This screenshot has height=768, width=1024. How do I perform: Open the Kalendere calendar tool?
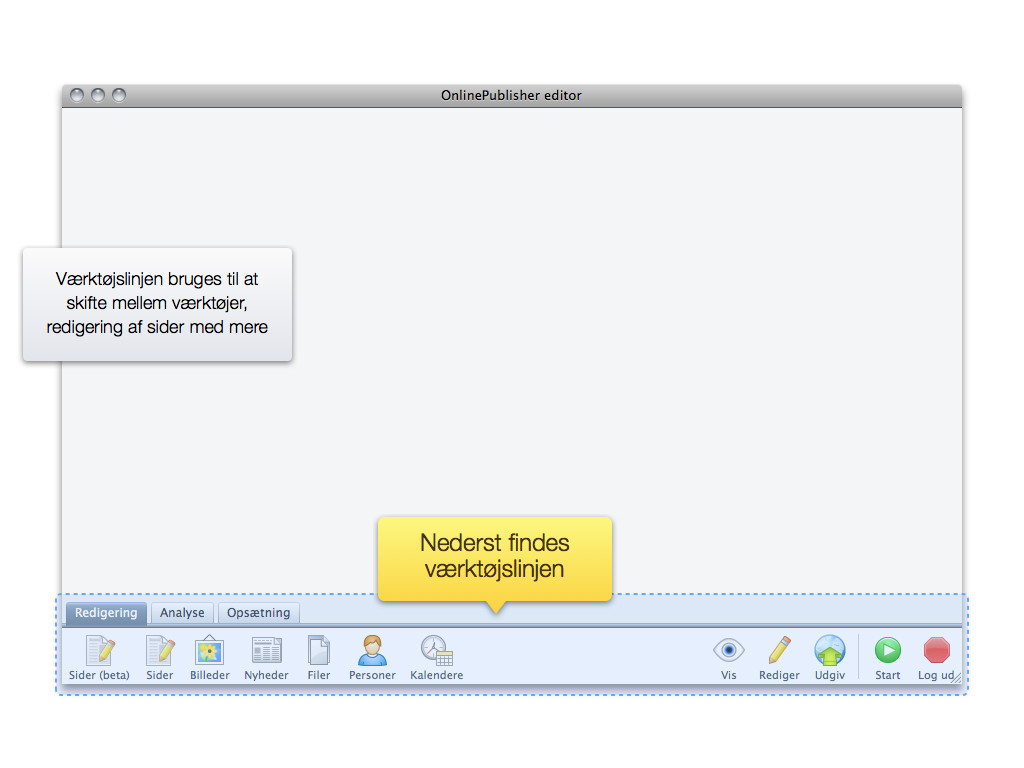click(436, 657)
